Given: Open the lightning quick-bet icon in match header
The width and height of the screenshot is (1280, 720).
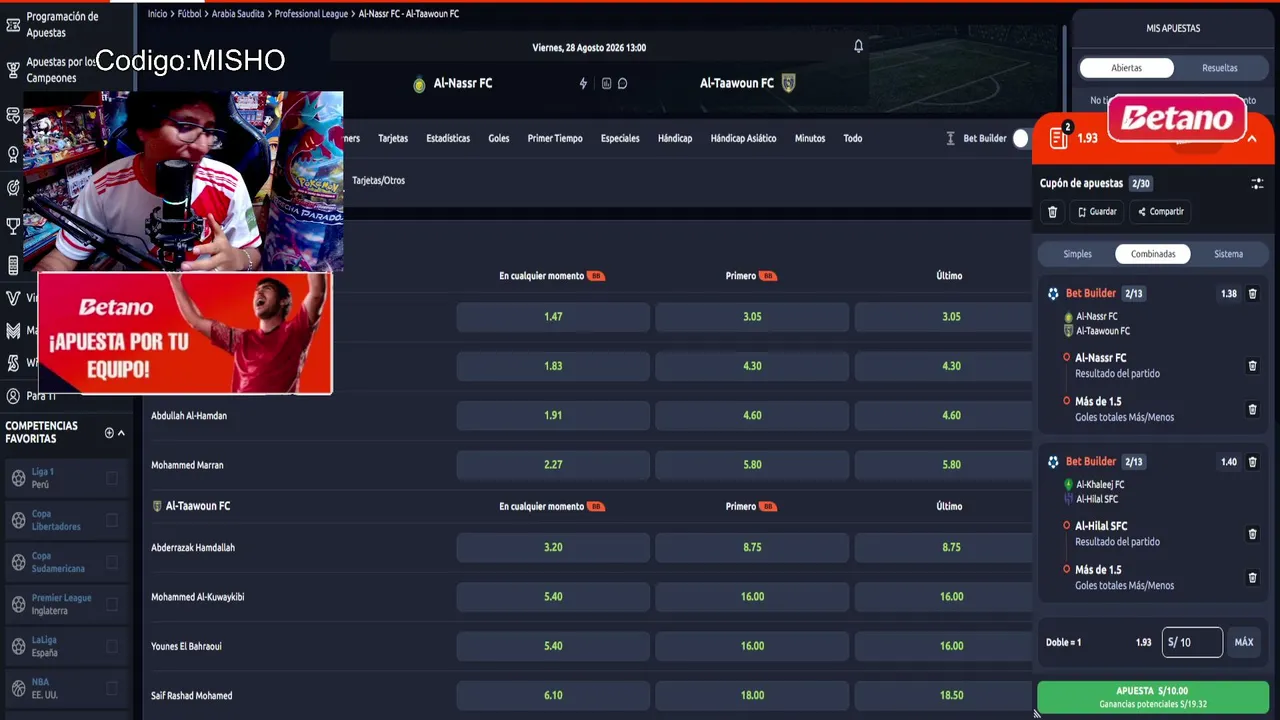Looking at the screenshot, I should pos(584,83).
